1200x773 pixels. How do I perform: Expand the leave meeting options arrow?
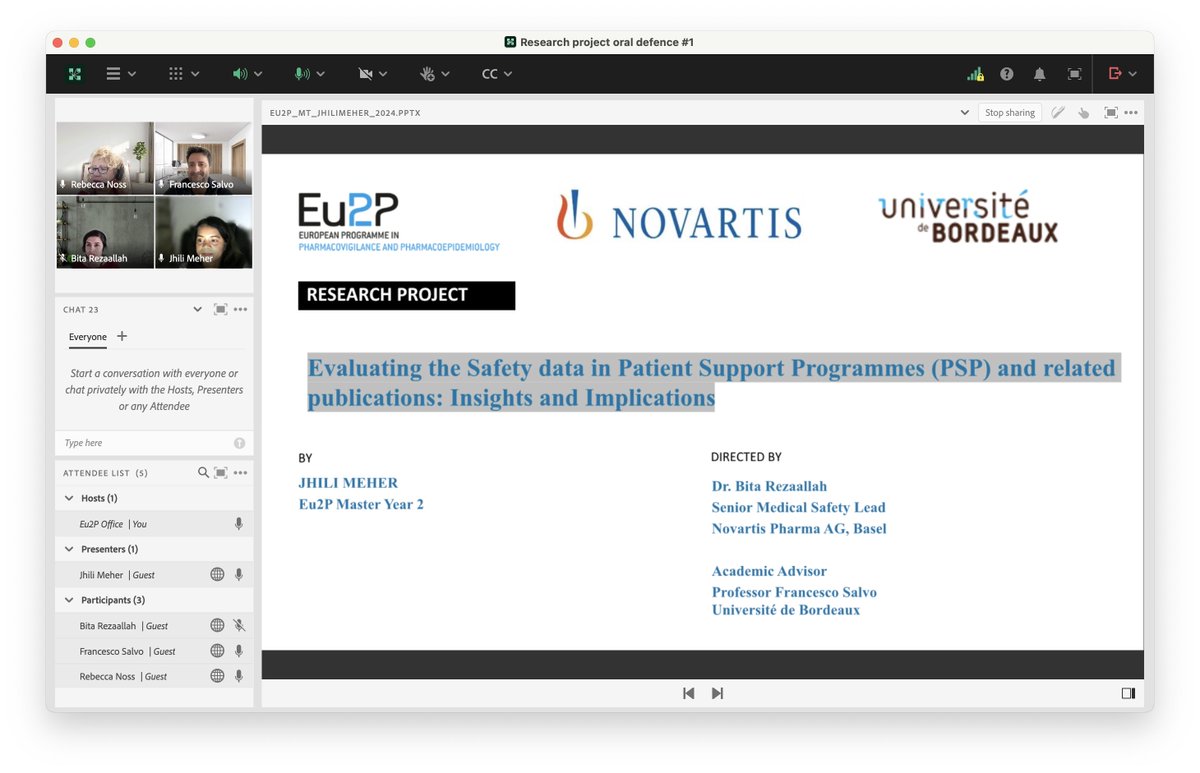click(x=1132, y=74)
